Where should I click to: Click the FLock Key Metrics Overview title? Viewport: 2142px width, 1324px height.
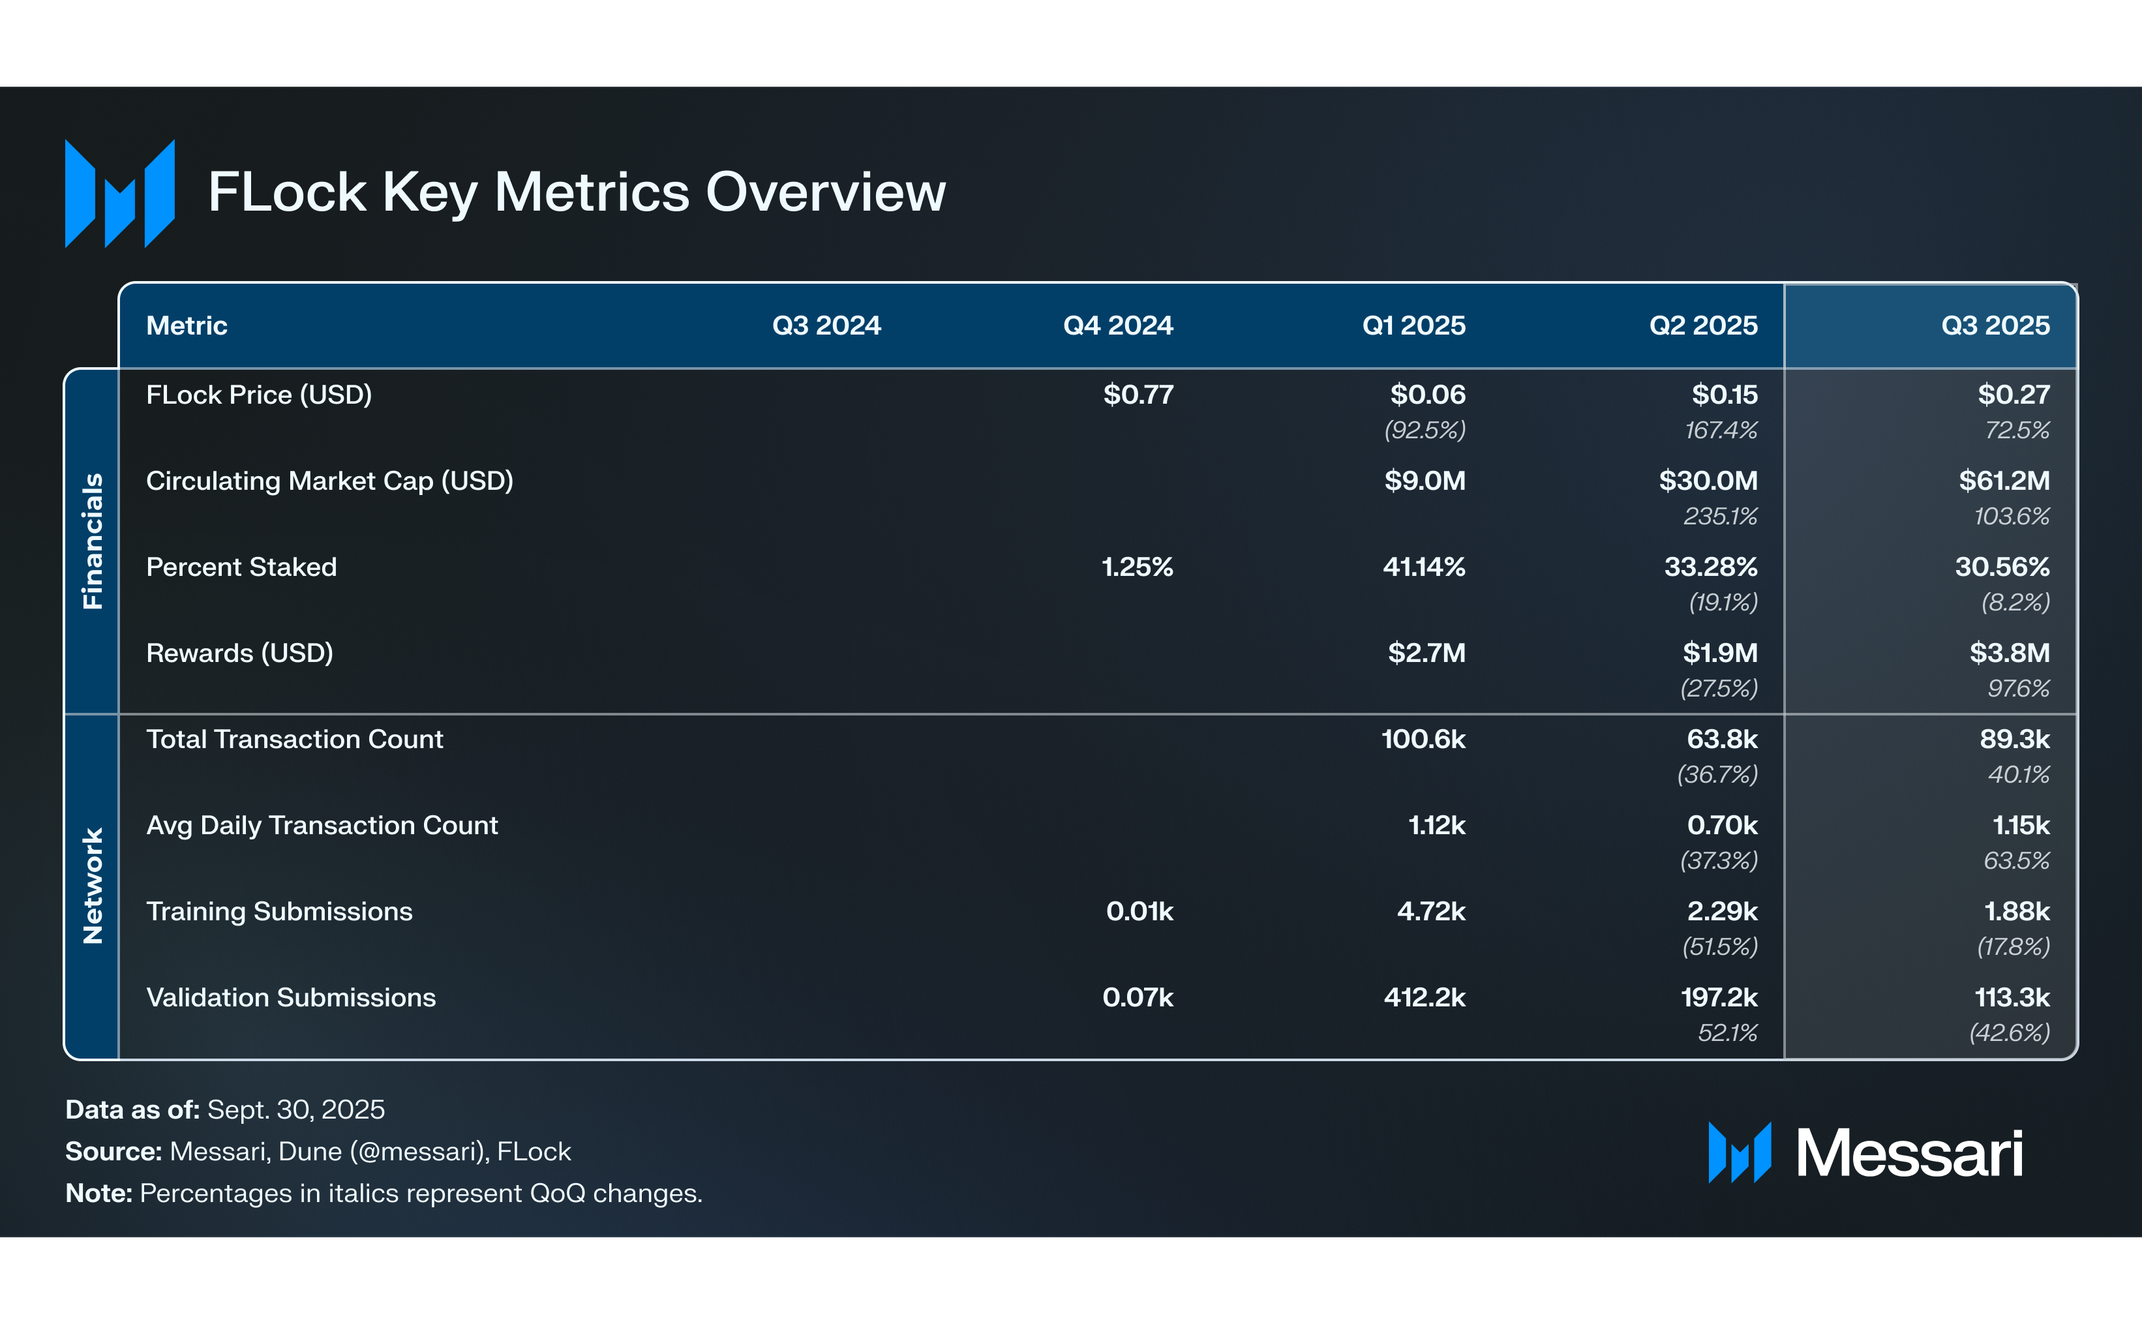[576, 192]
